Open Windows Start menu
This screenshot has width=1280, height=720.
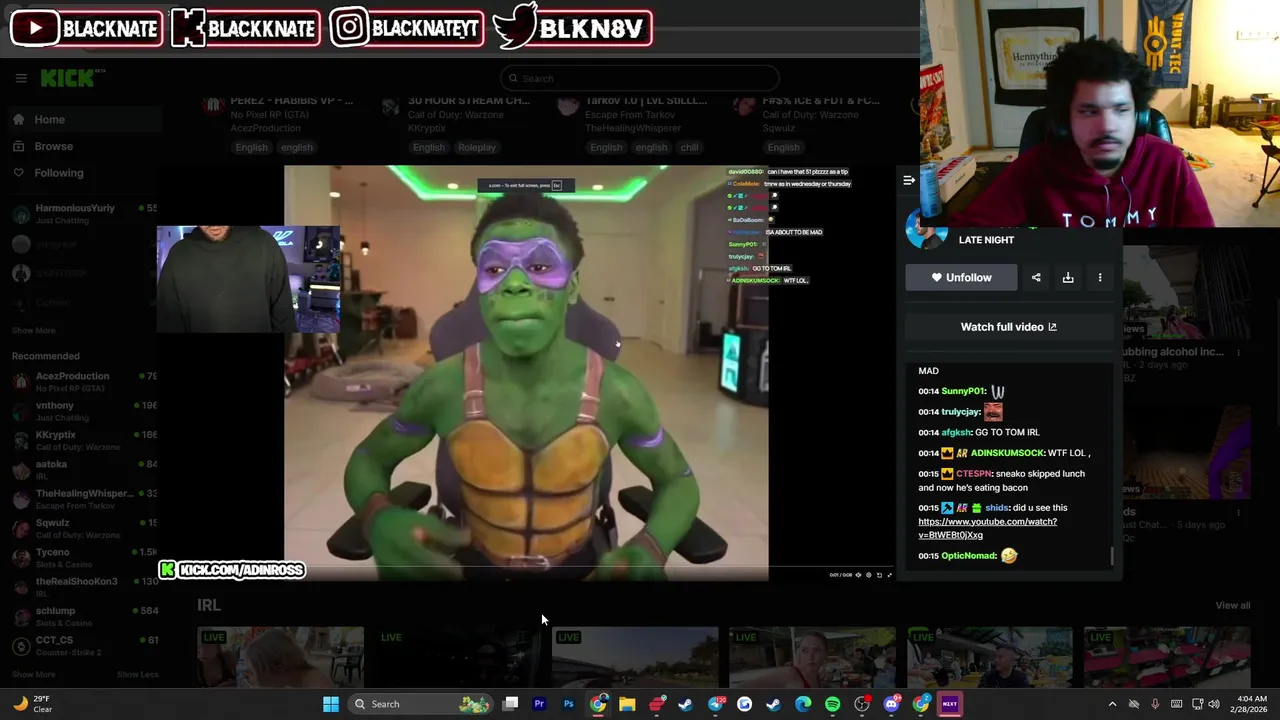tap(330, 704)
